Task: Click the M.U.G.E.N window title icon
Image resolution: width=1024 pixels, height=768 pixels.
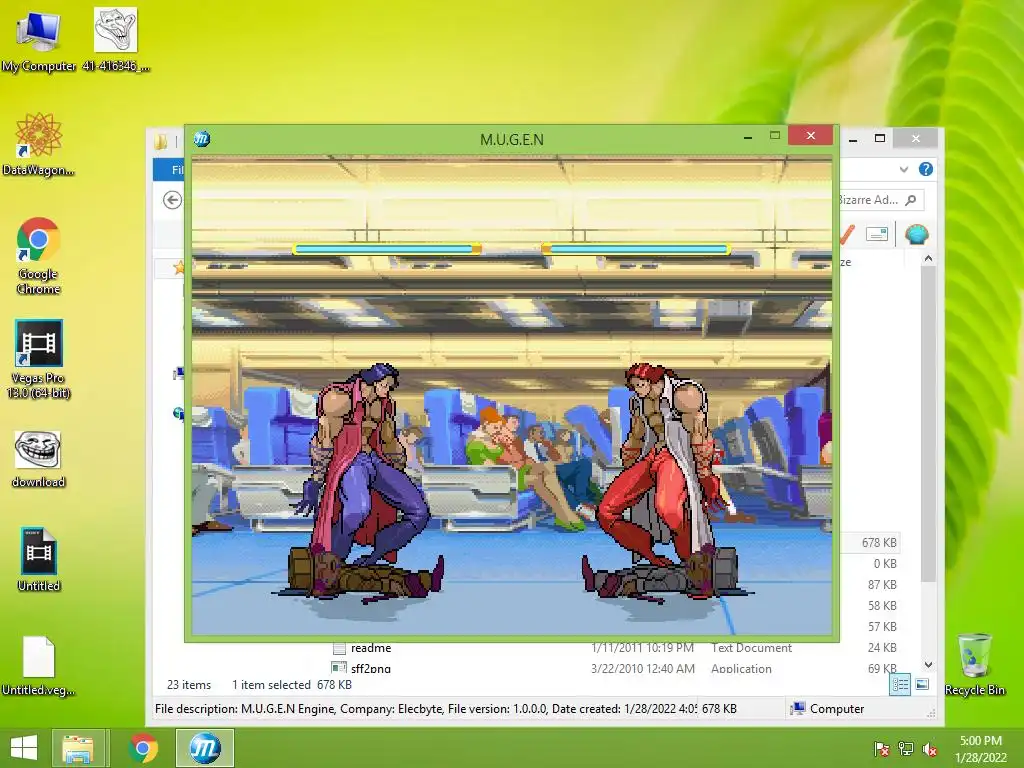Action: click(x=202, y=138)
